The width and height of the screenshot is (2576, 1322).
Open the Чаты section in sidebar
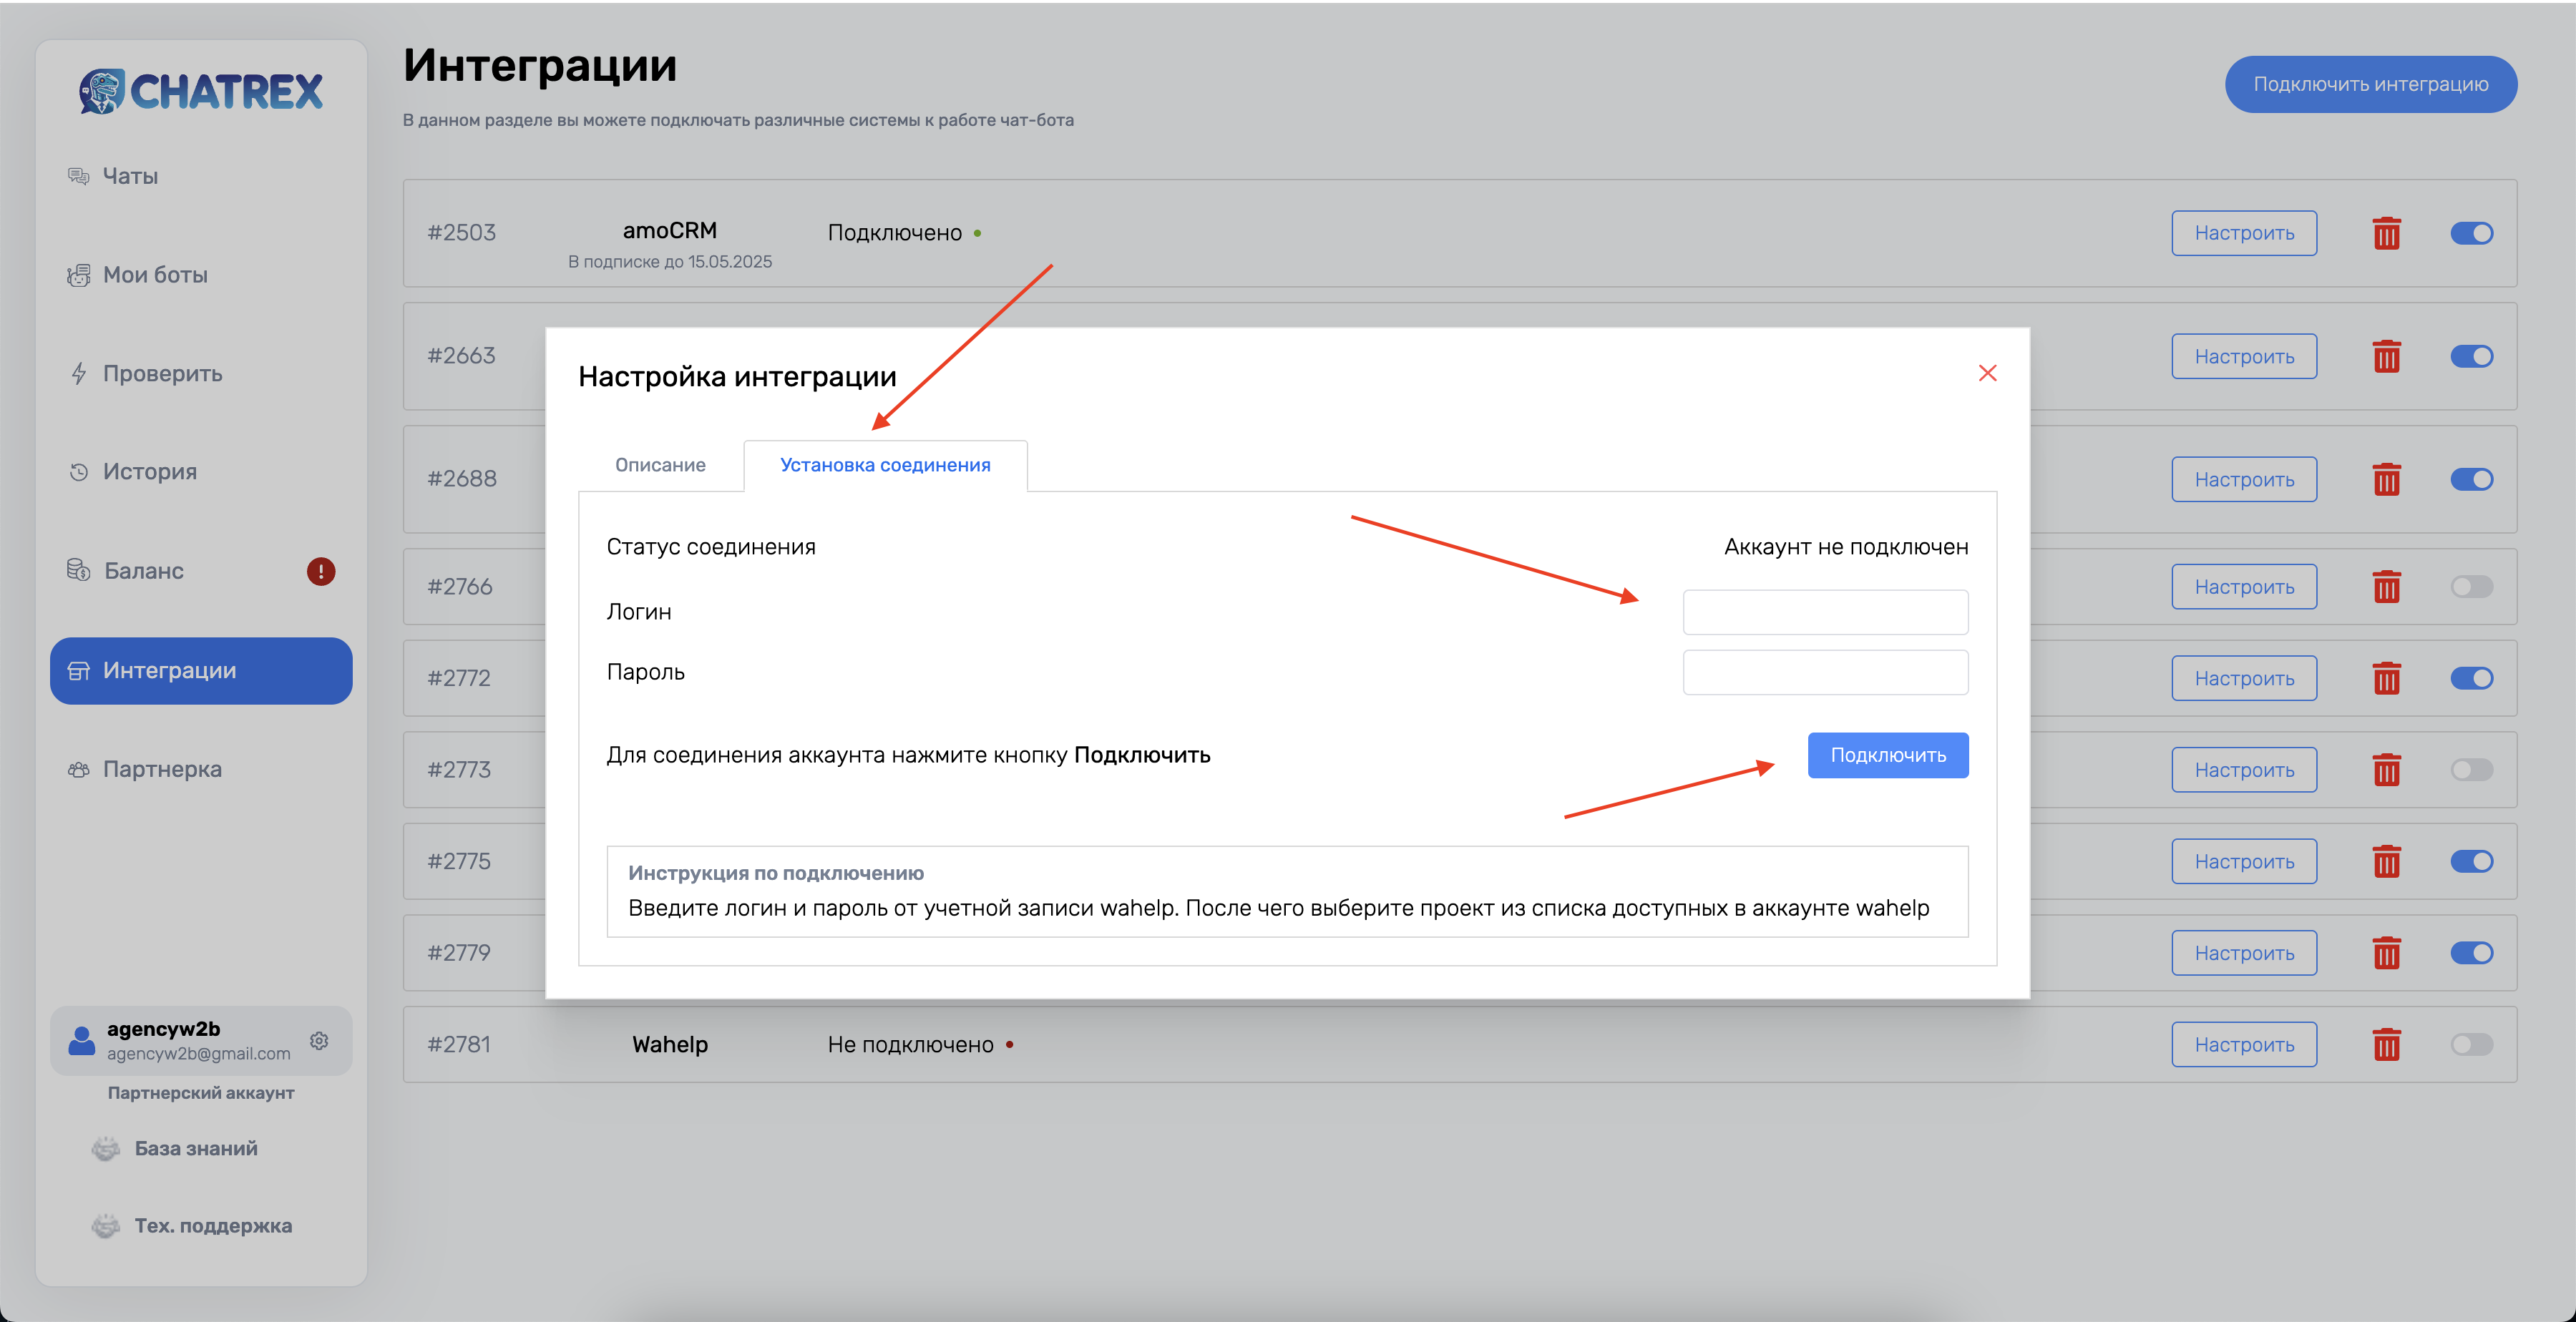coord(130,176)
